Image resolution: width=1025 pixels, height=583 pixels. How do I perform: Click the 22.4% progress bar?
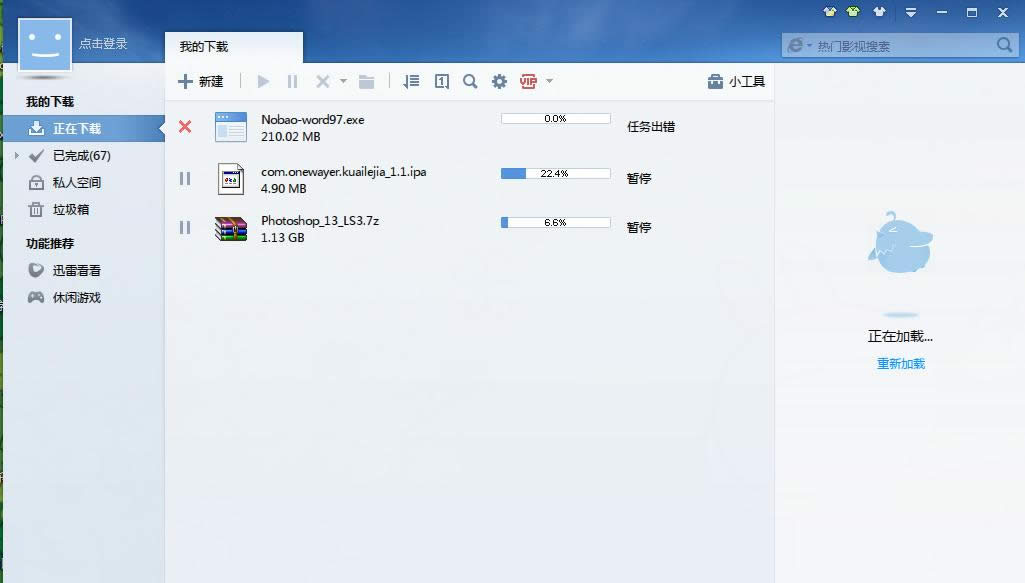tap(556, 173)
